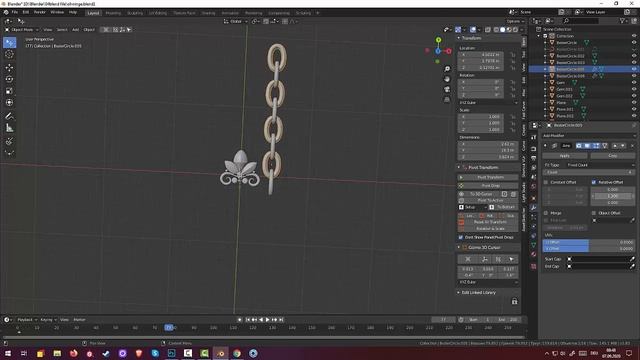Viewport: 640px width, 360px height.
Task: Choose the Move tool
Action: coord(9,67)
